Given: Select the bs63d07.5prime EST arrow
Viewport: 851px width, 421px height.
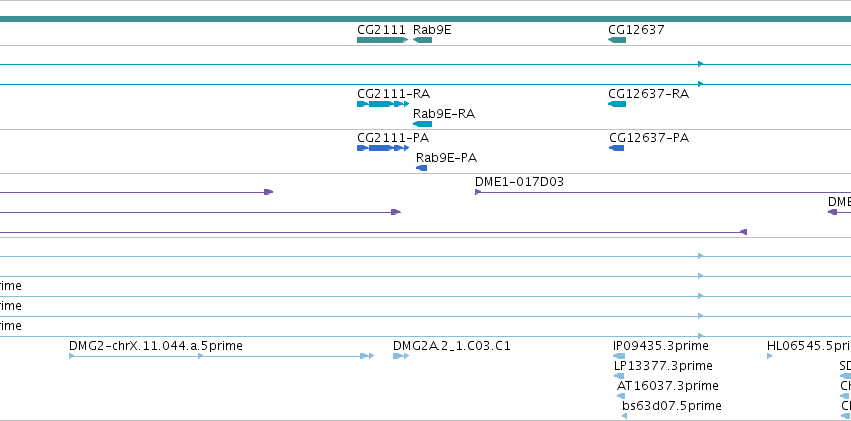Looking at the screenshot, I should point(624,416).
